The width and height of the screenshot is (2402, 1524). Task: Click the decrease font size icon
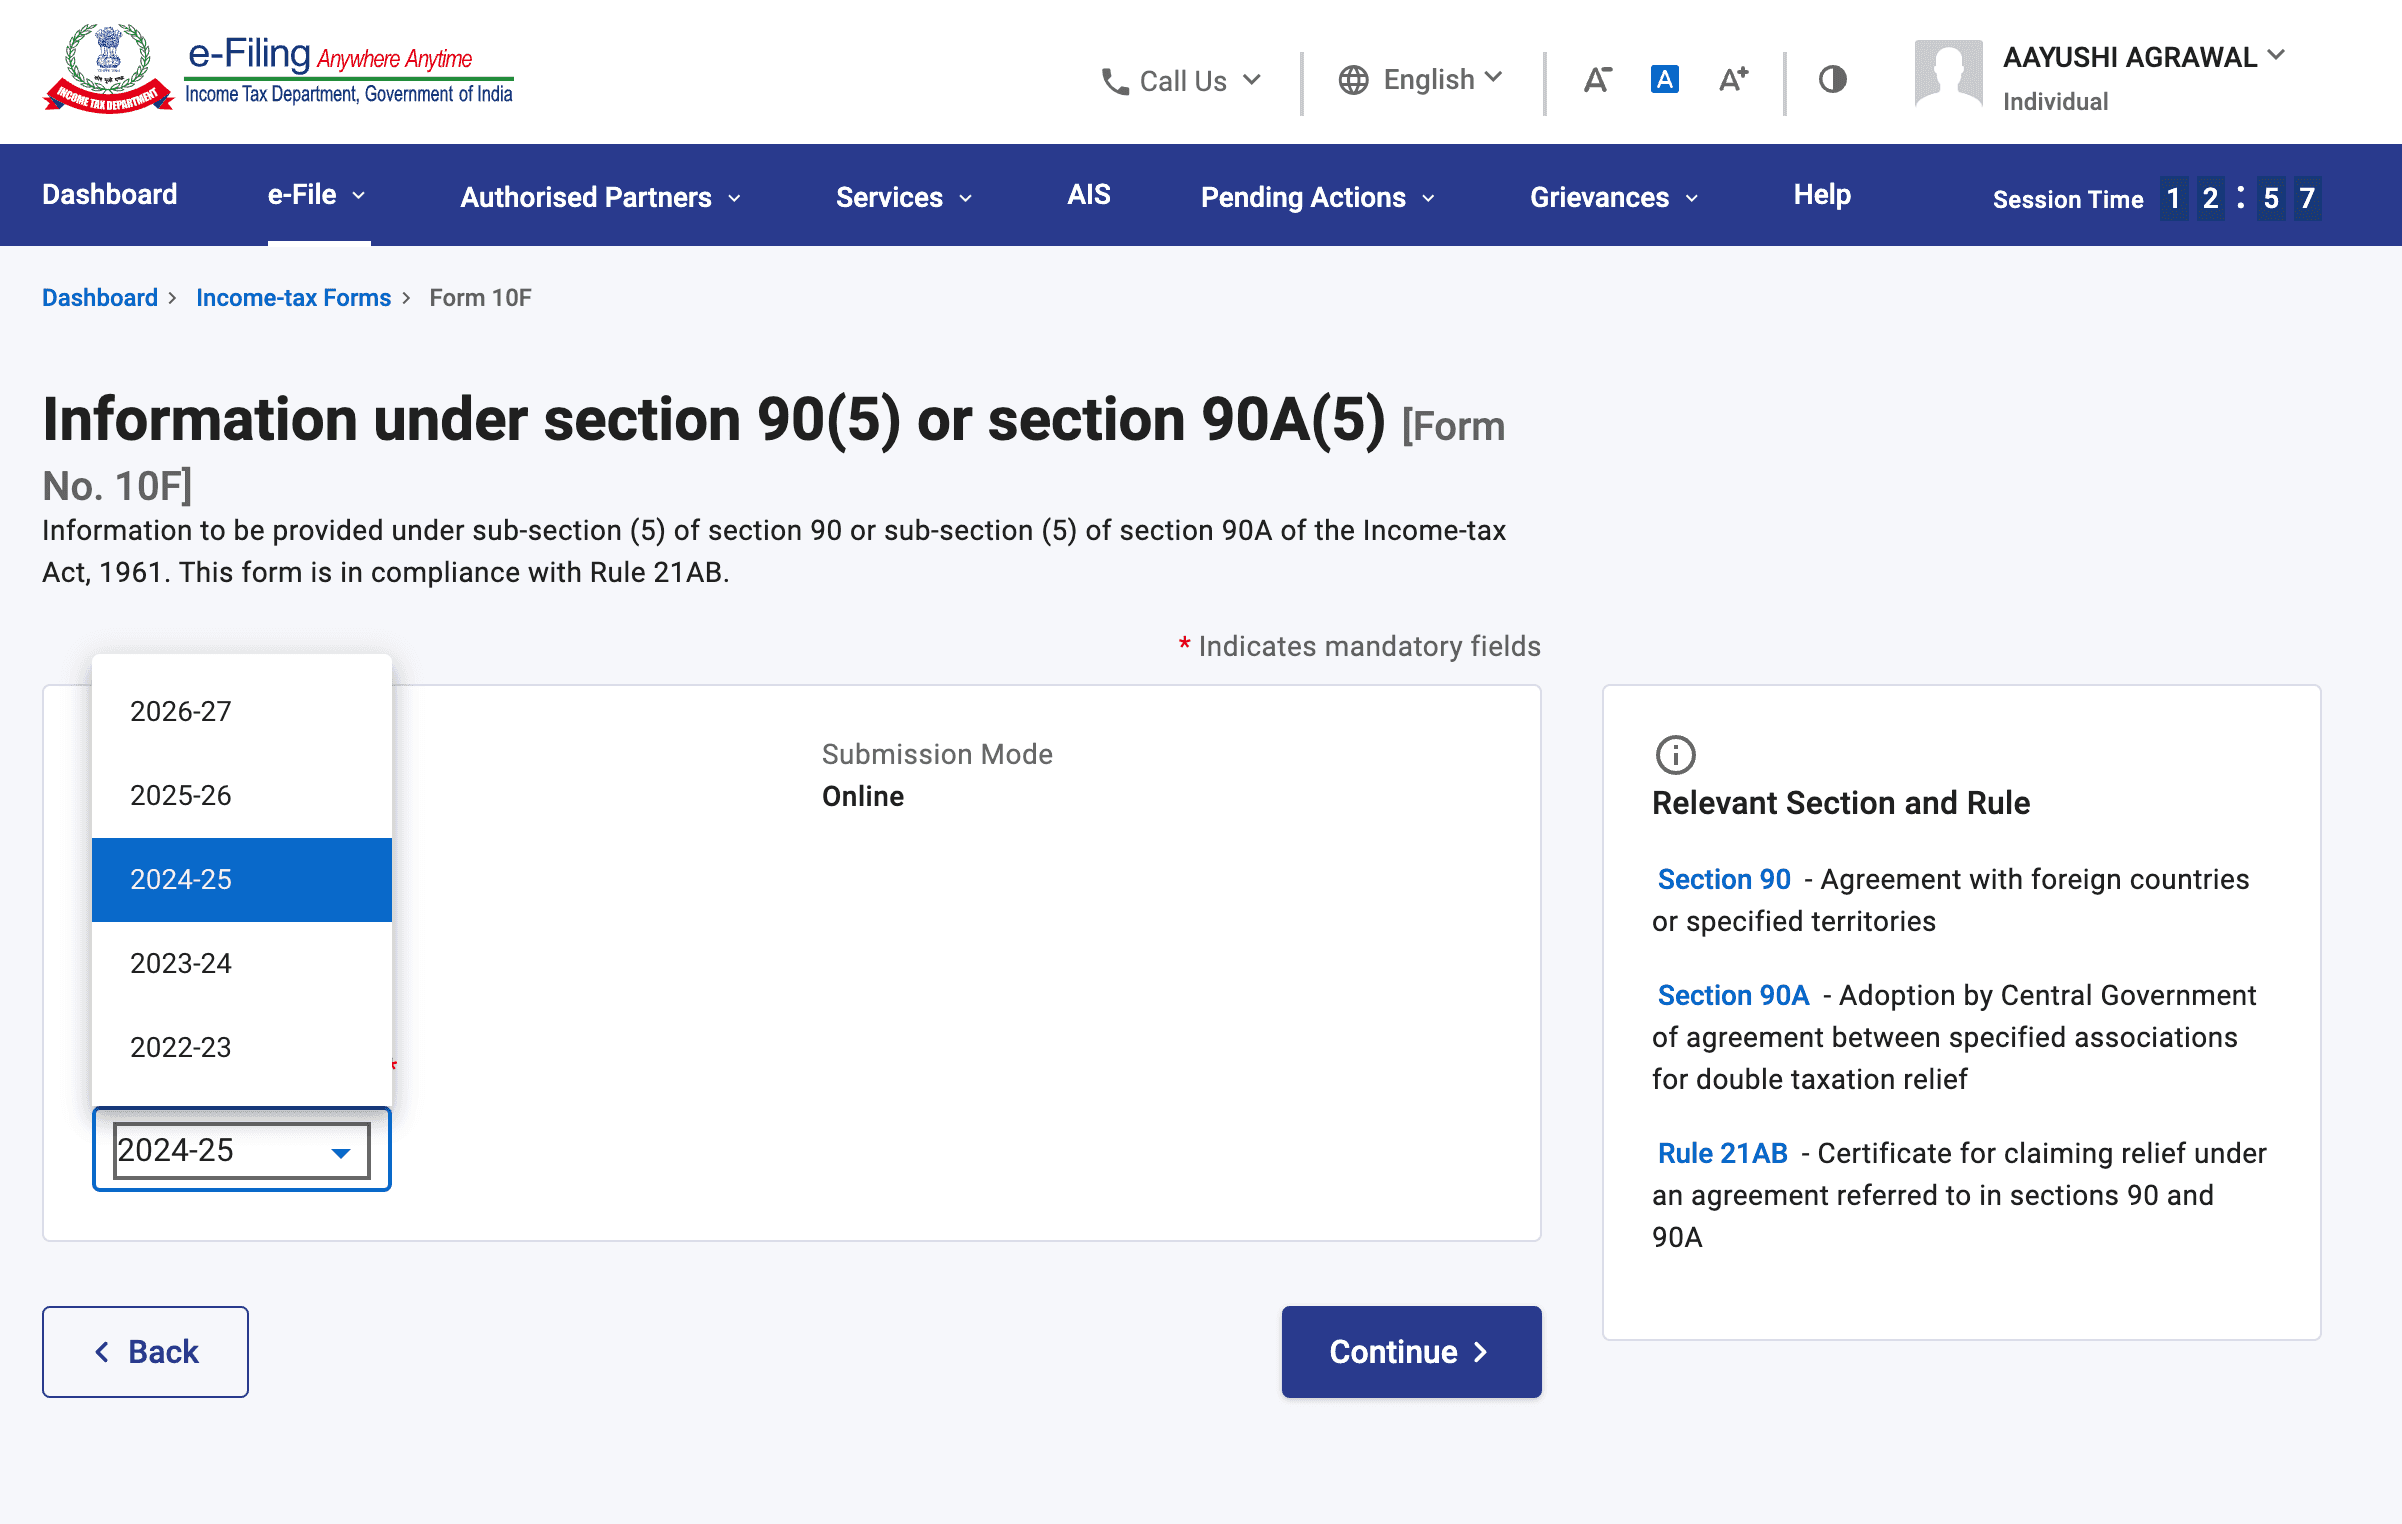click(1597, 80)
